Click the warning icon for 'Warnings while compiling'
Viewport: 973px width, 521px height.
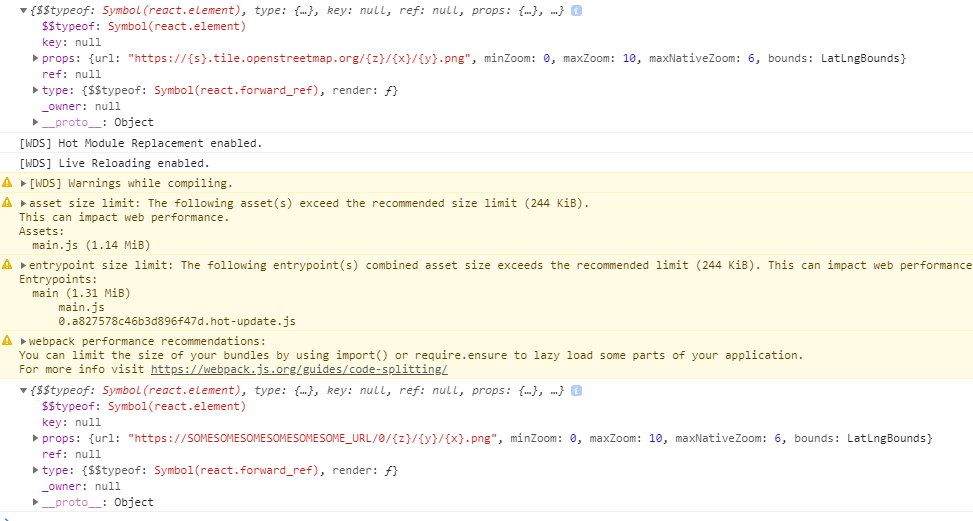pyautogui.click(x=7, y=182)
